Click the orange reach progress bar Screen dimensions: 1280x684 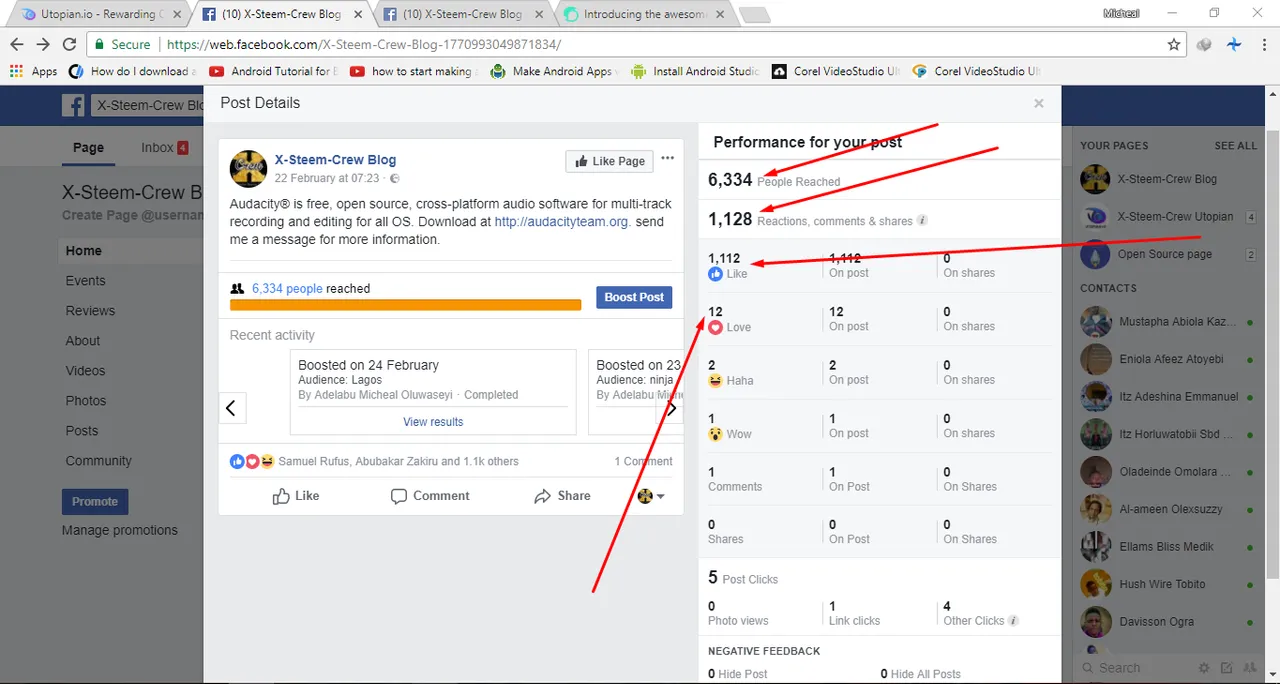(x=405, y=305)
